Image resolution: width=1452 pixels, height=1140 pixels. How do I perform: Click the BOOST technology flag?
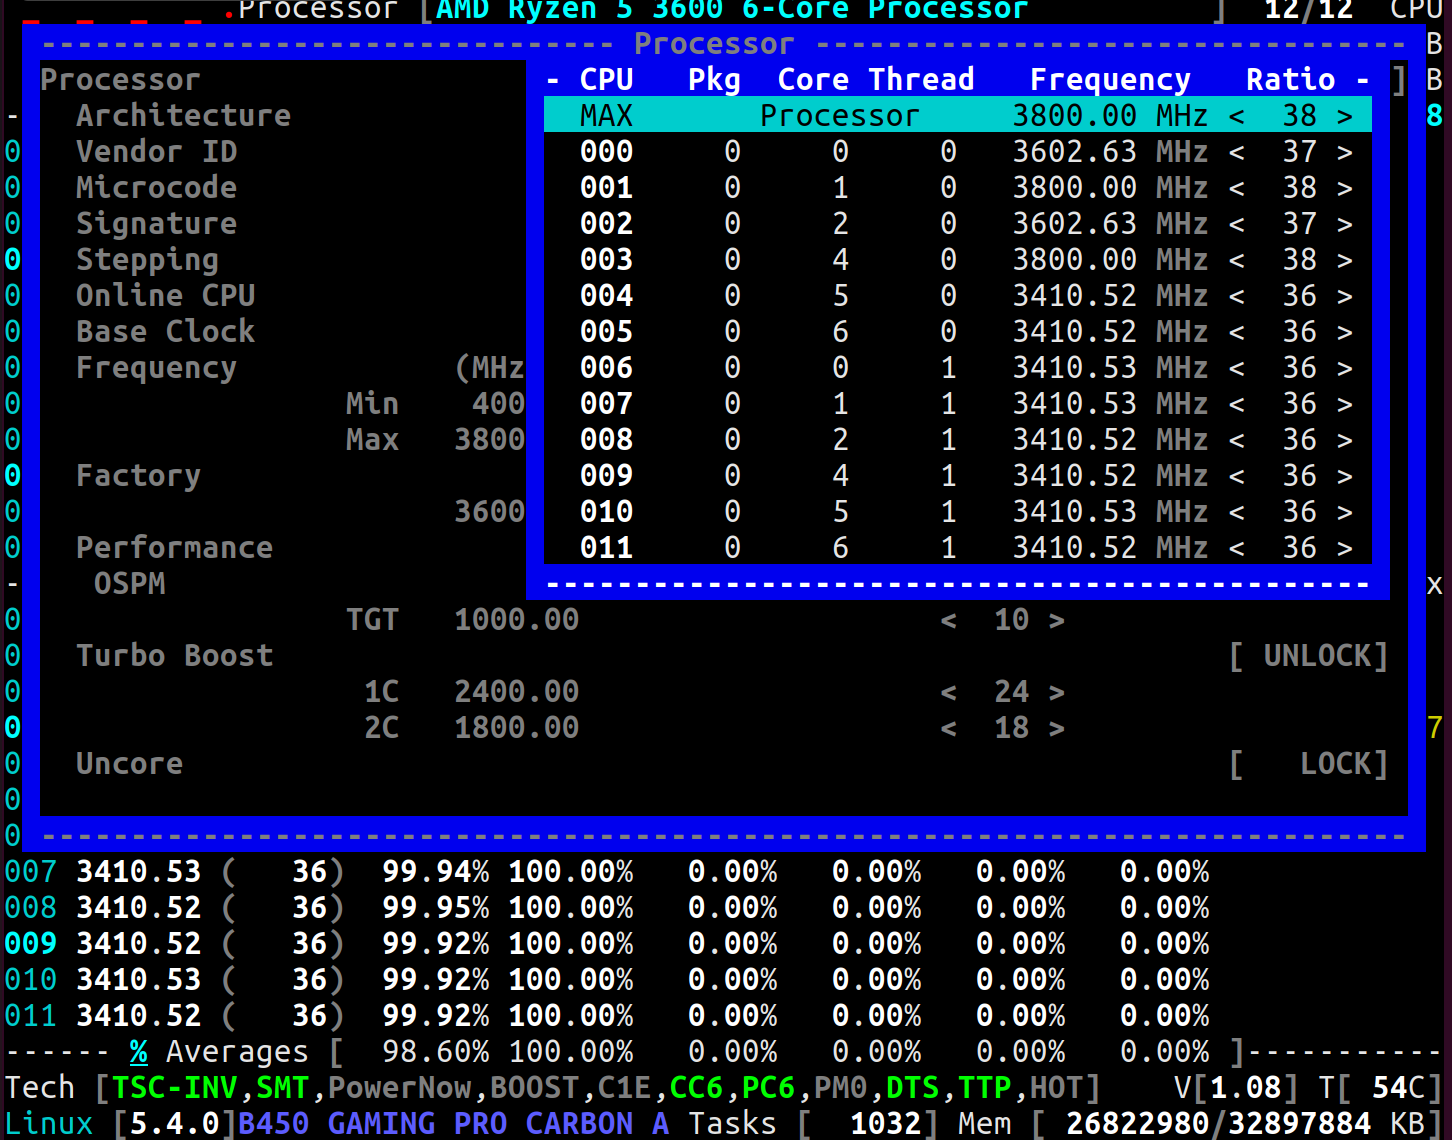click(534, 1088)
